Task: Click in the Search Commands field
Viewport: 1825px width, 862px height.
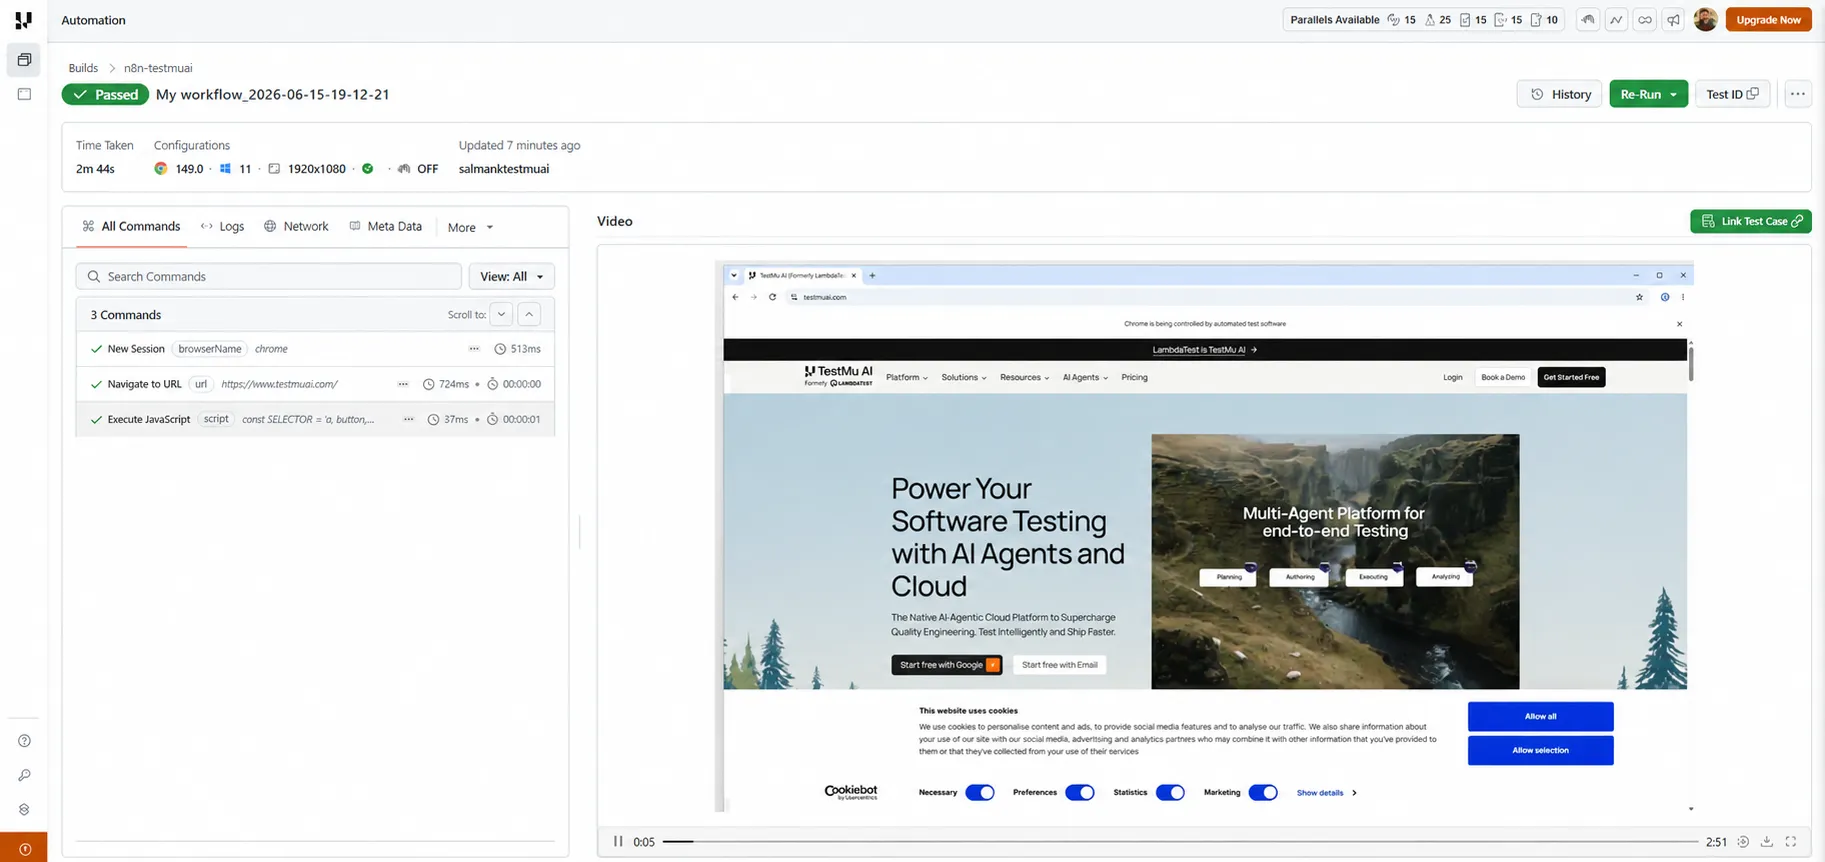Action: click(x=268, y=276)
